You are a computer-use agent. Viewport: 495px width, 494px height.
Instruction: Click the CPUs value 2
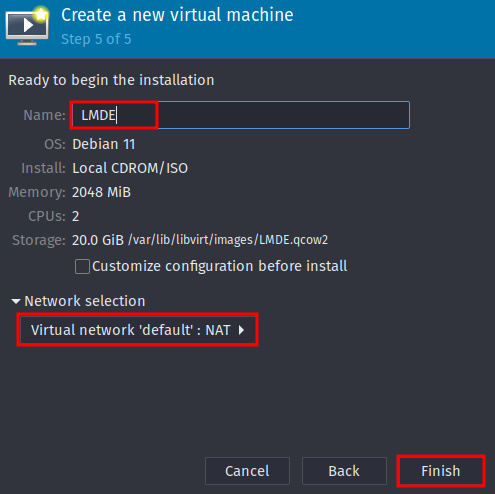click(76, 216)
